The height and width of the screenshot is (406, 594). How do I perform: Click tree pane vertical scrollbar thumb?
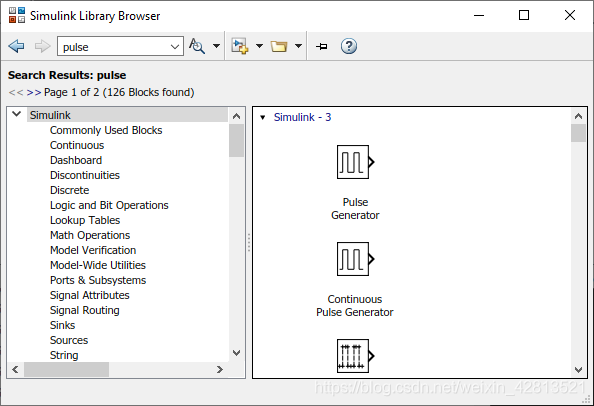tap(236, 140)
